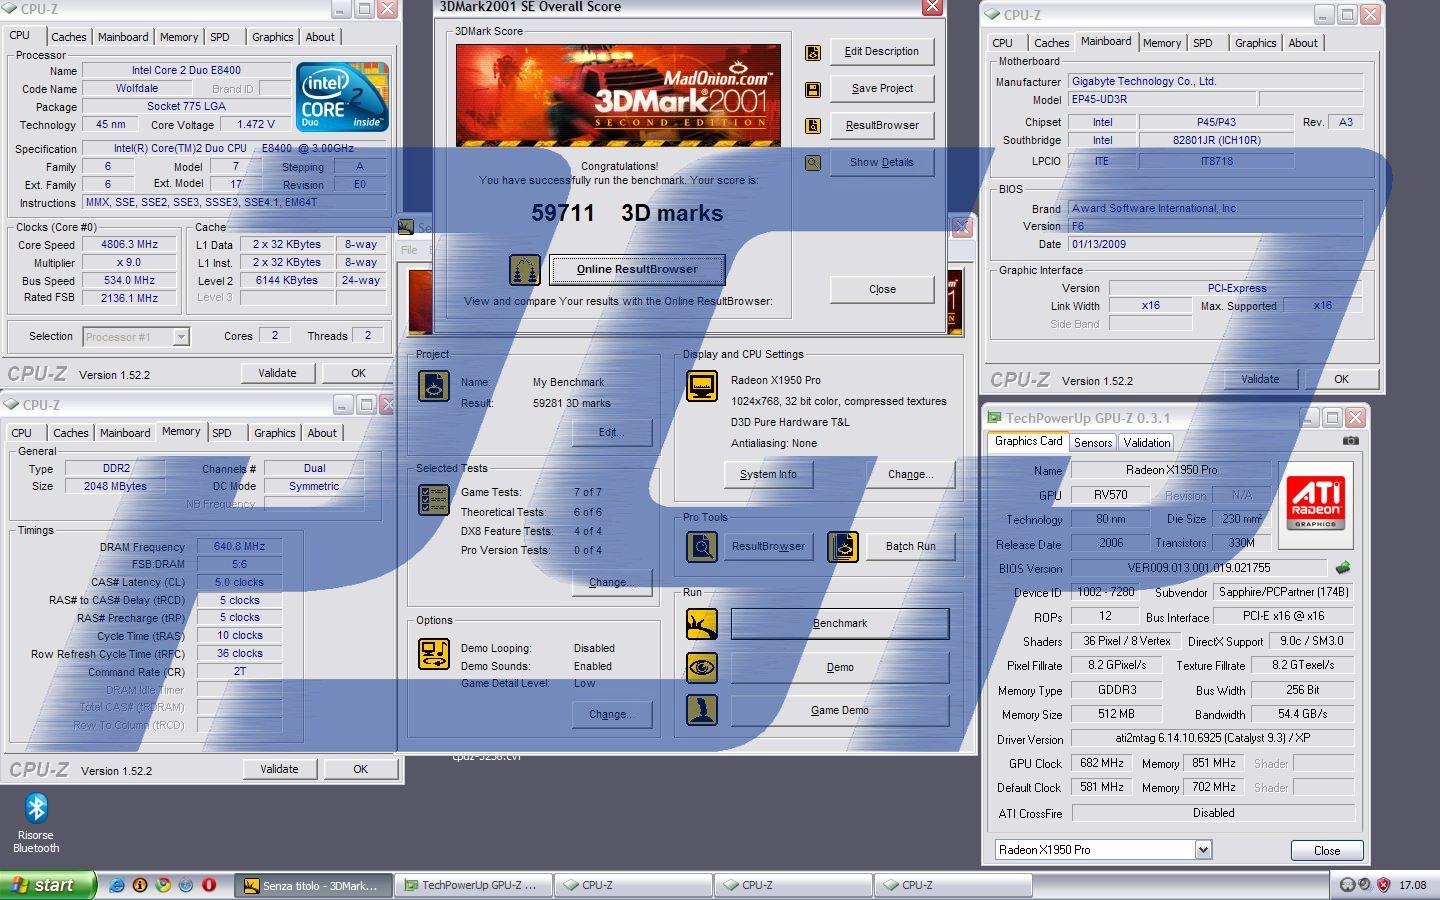Open the Radeon X1950 Pro GPU dropdown
Image resolution: width=1440 pixels, height=900 pixels.
coord(1203,850)
